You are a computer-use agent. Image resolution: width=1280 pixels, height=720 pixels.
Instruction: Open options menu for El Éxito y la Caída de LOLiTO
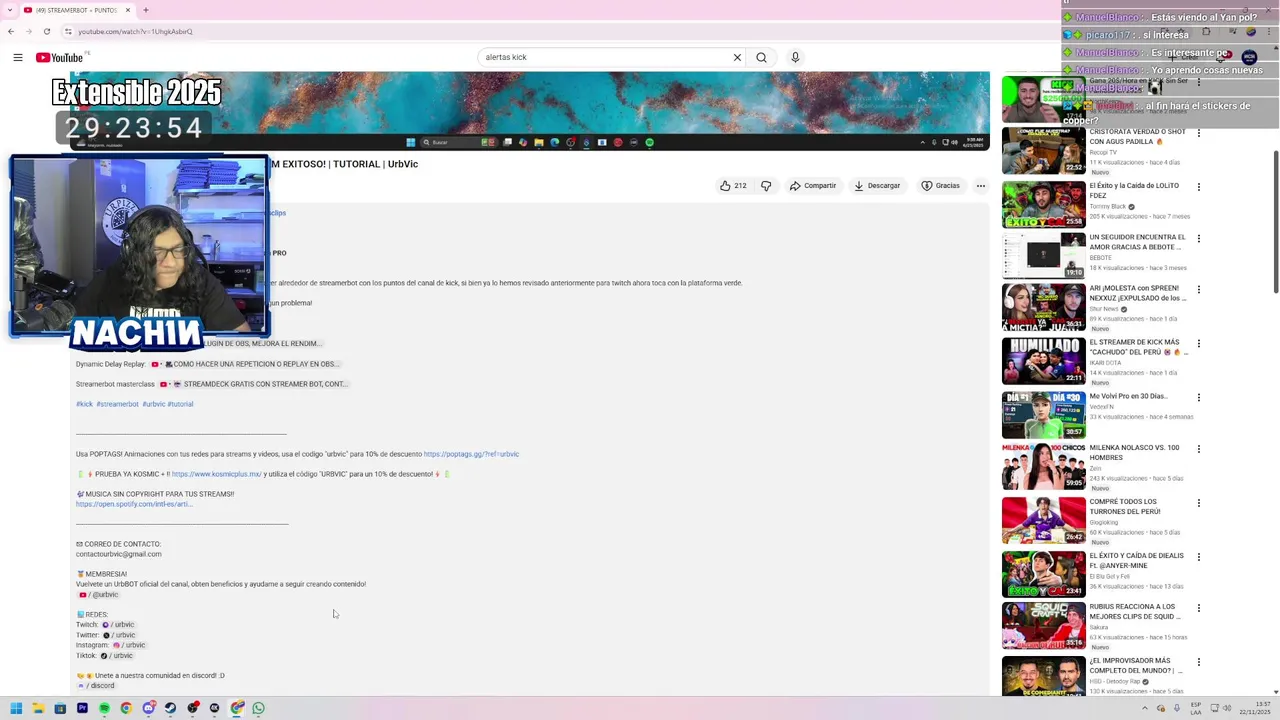(x=1199, y=187)
